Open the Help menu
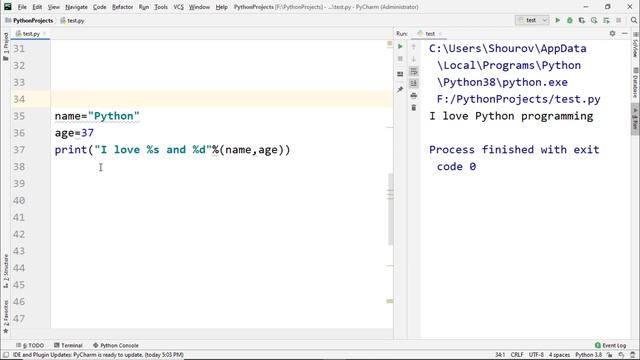 [221, 7]
